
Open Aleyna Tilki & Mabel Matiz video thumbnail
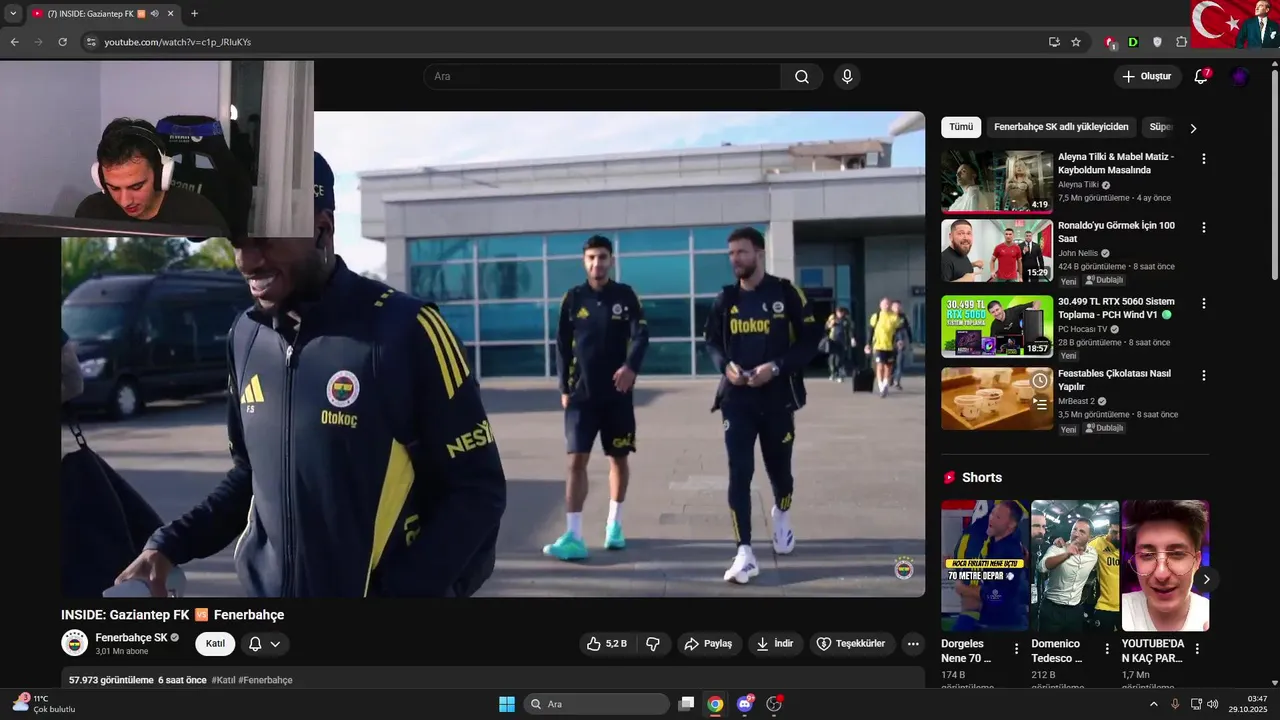coord(997,181)
